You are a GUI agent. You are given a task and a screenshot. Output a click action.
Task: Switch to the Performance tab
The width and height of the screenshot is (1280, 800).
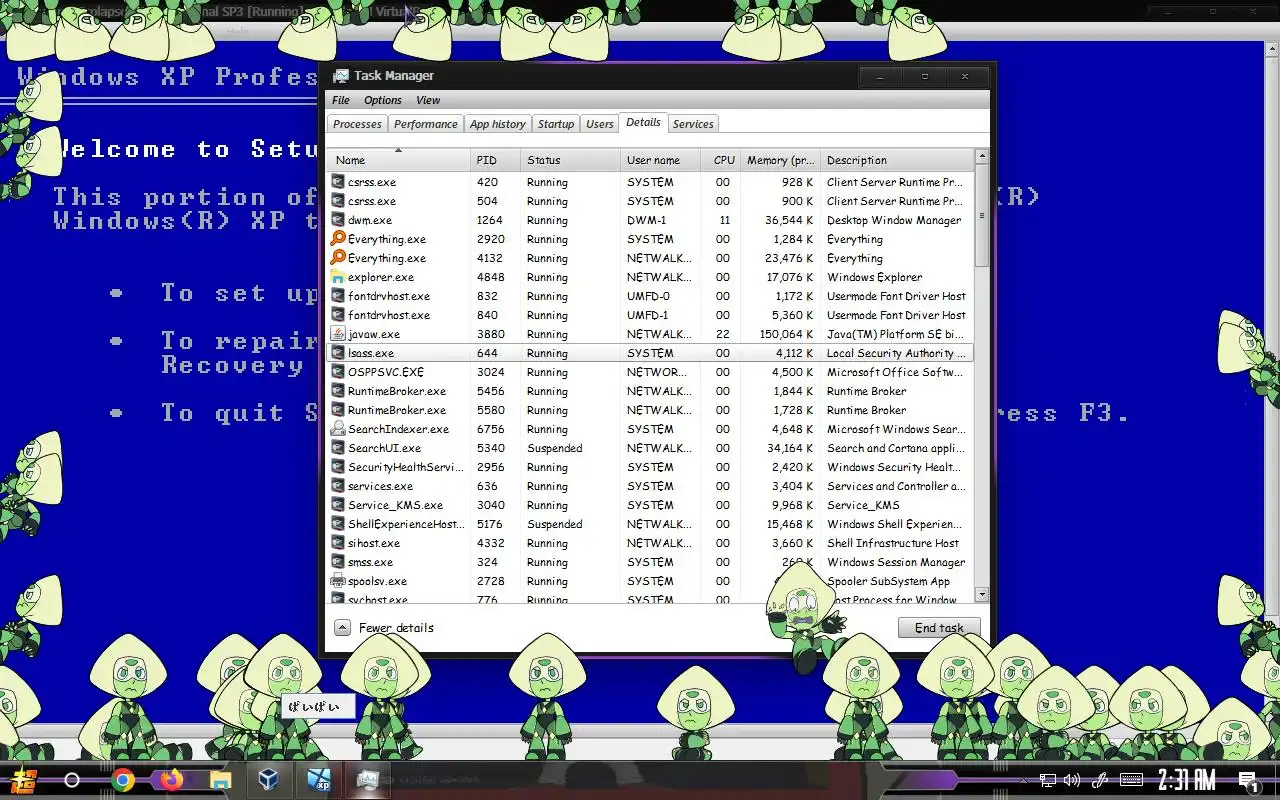pos(425,124)
